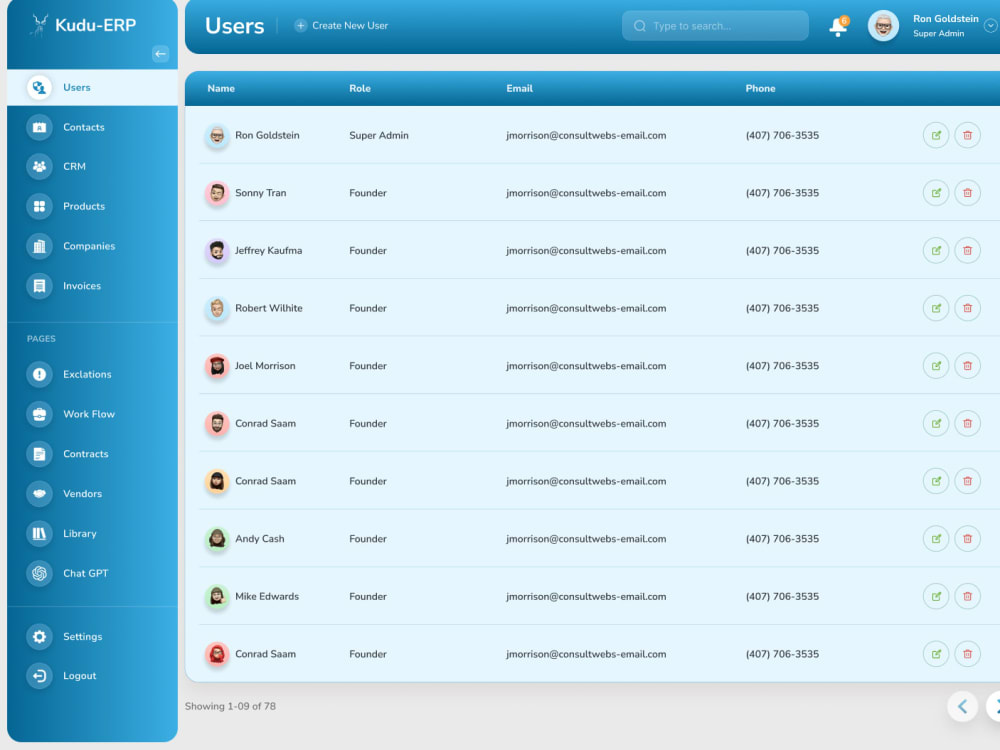The width and height of the screenshot is (1000, 750).
Task: Click Robert Wilhite's email address
Action: point(586,308)
